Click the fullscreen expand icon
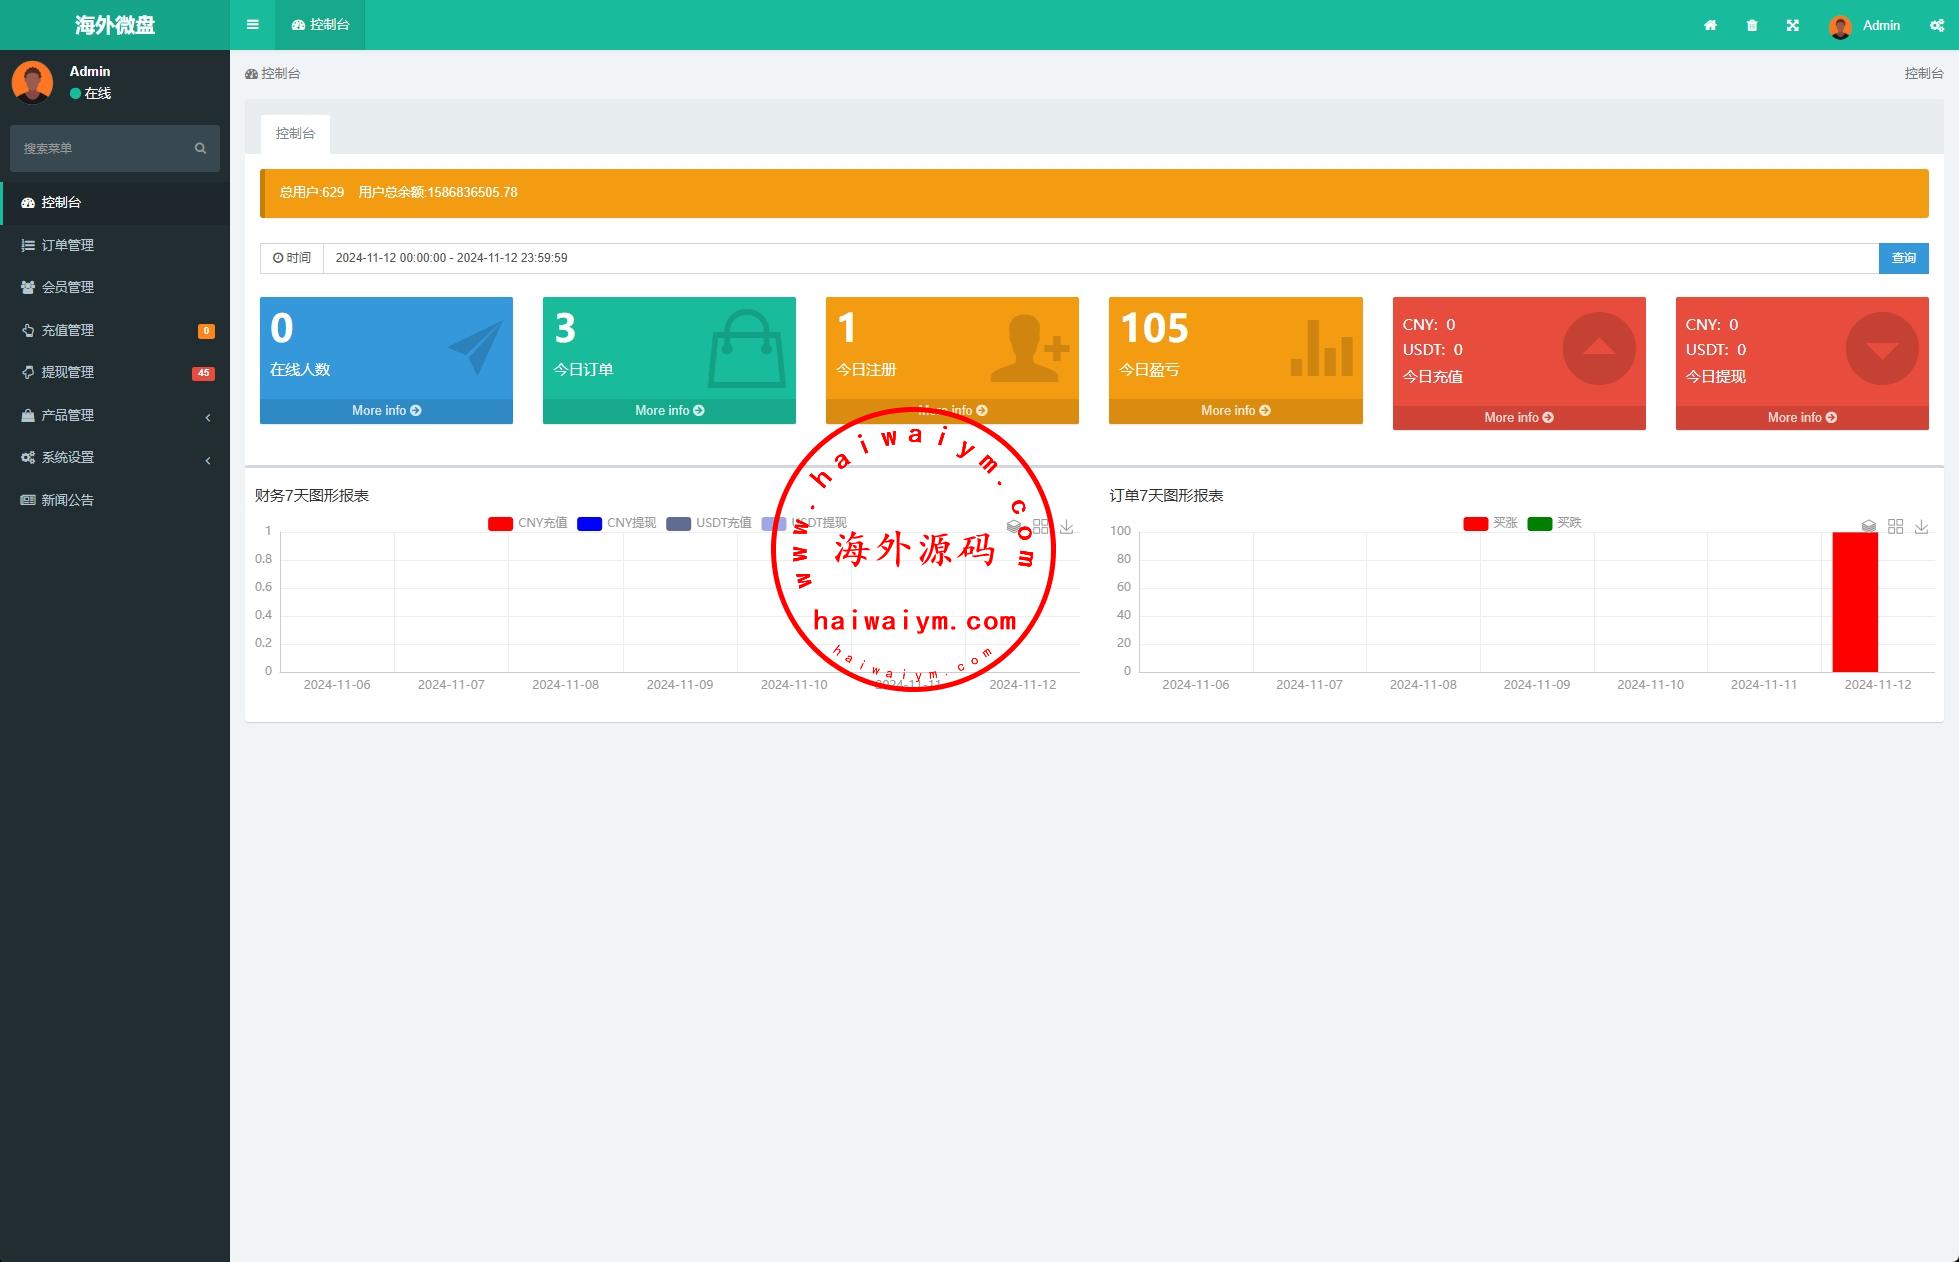Viewport: 1959px width, 1262px height. coord(1792,25)
